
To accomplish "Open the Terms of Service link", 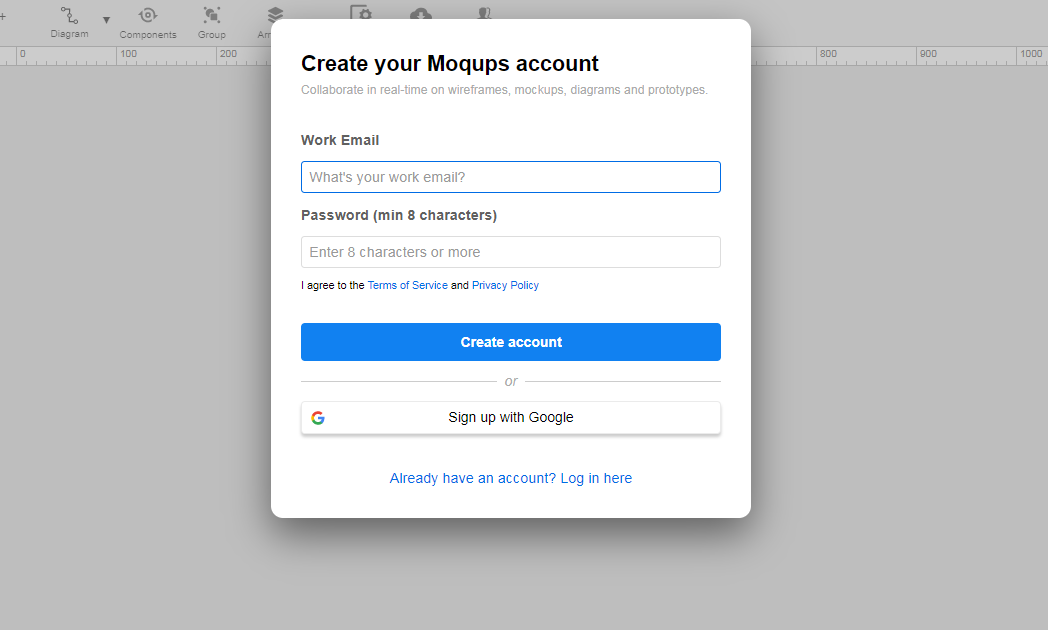I will point(407,285).
